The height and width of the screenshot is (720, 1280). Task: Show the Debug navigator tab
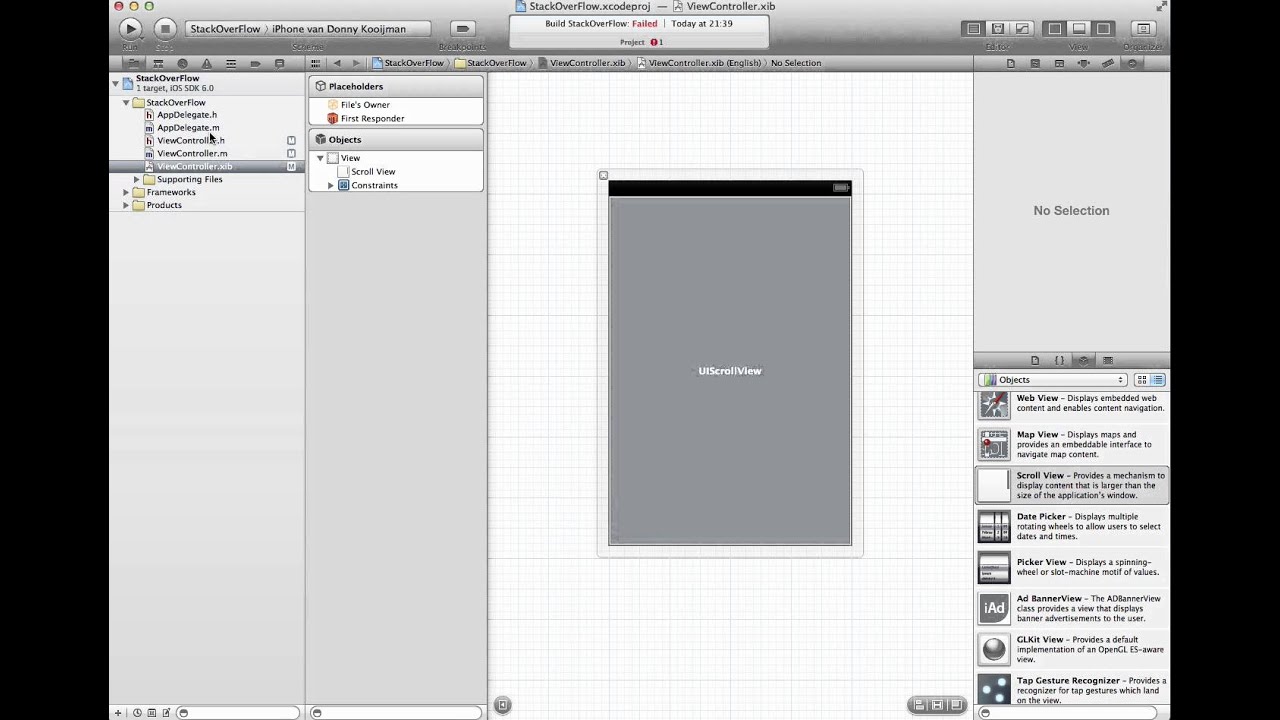click(231, 63)
